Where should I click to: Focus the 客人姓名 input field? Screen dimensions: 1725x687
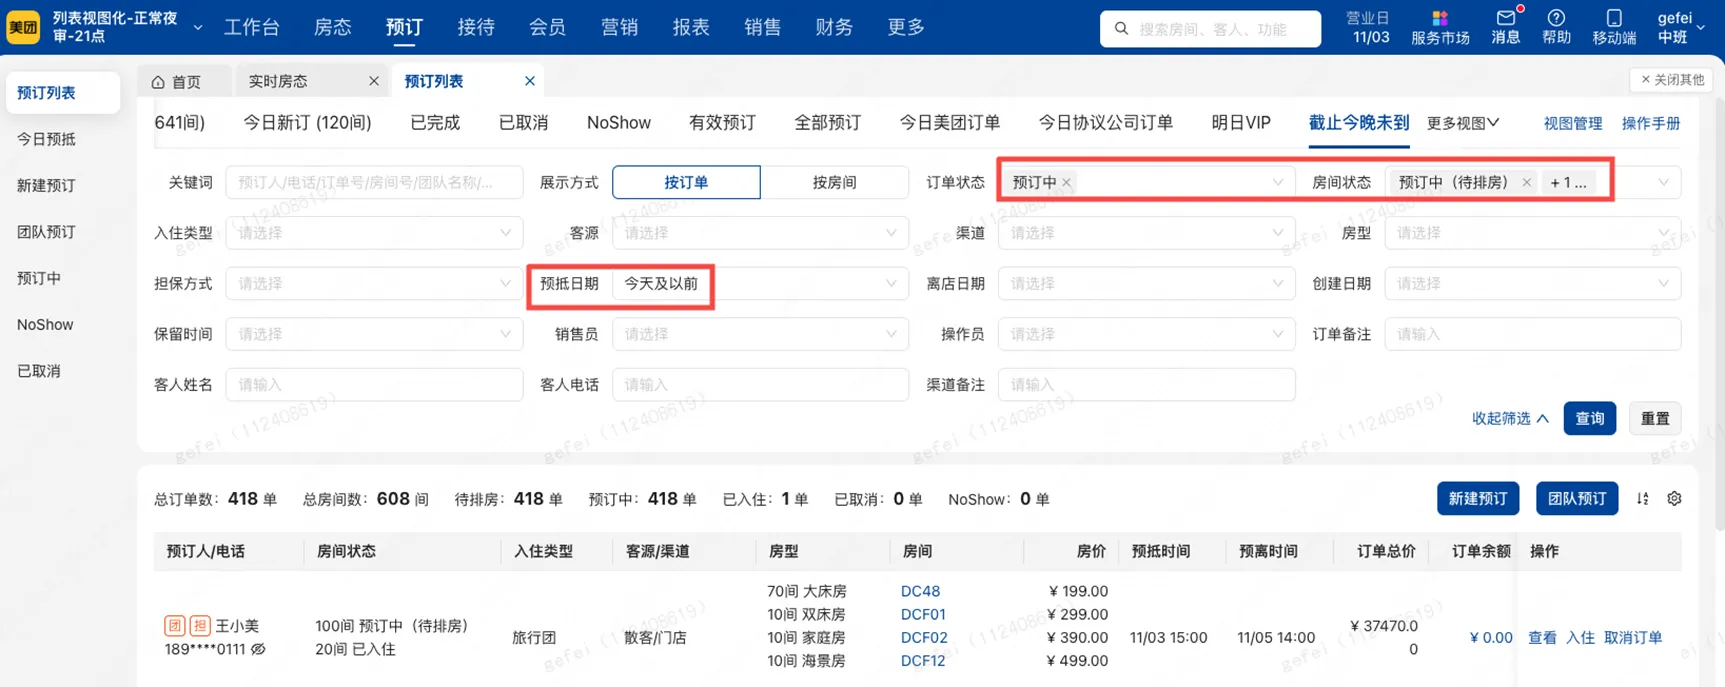point(374,384)
